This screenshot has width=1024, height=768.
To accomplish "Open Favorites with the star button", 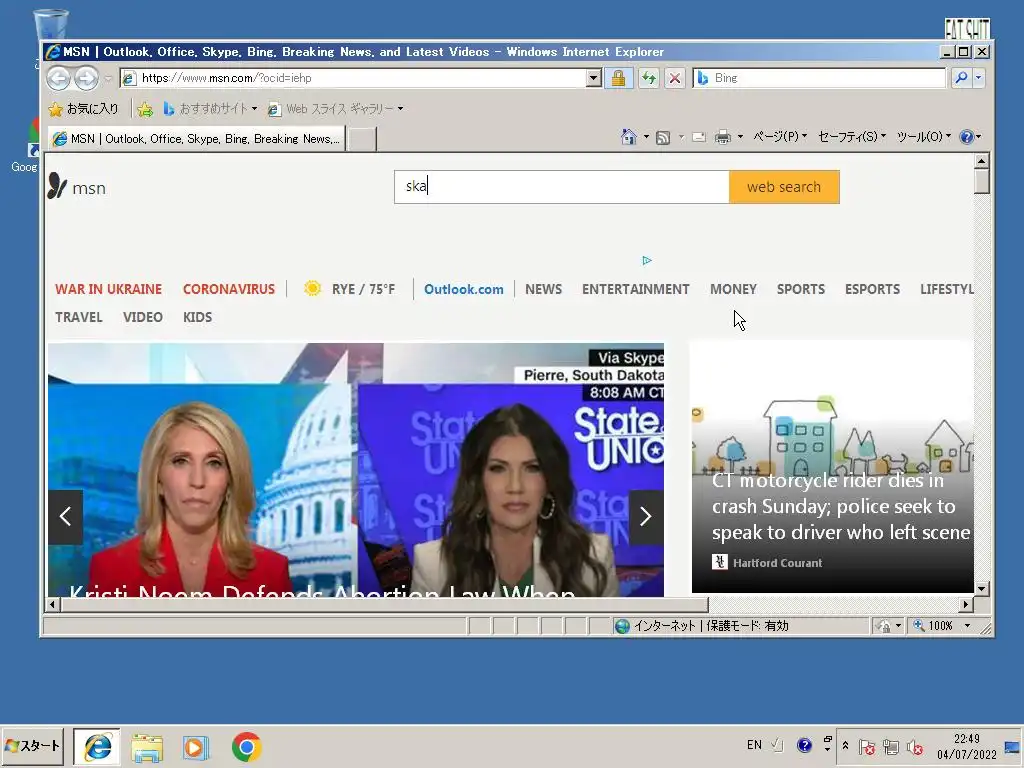I will tap(83, 108).
